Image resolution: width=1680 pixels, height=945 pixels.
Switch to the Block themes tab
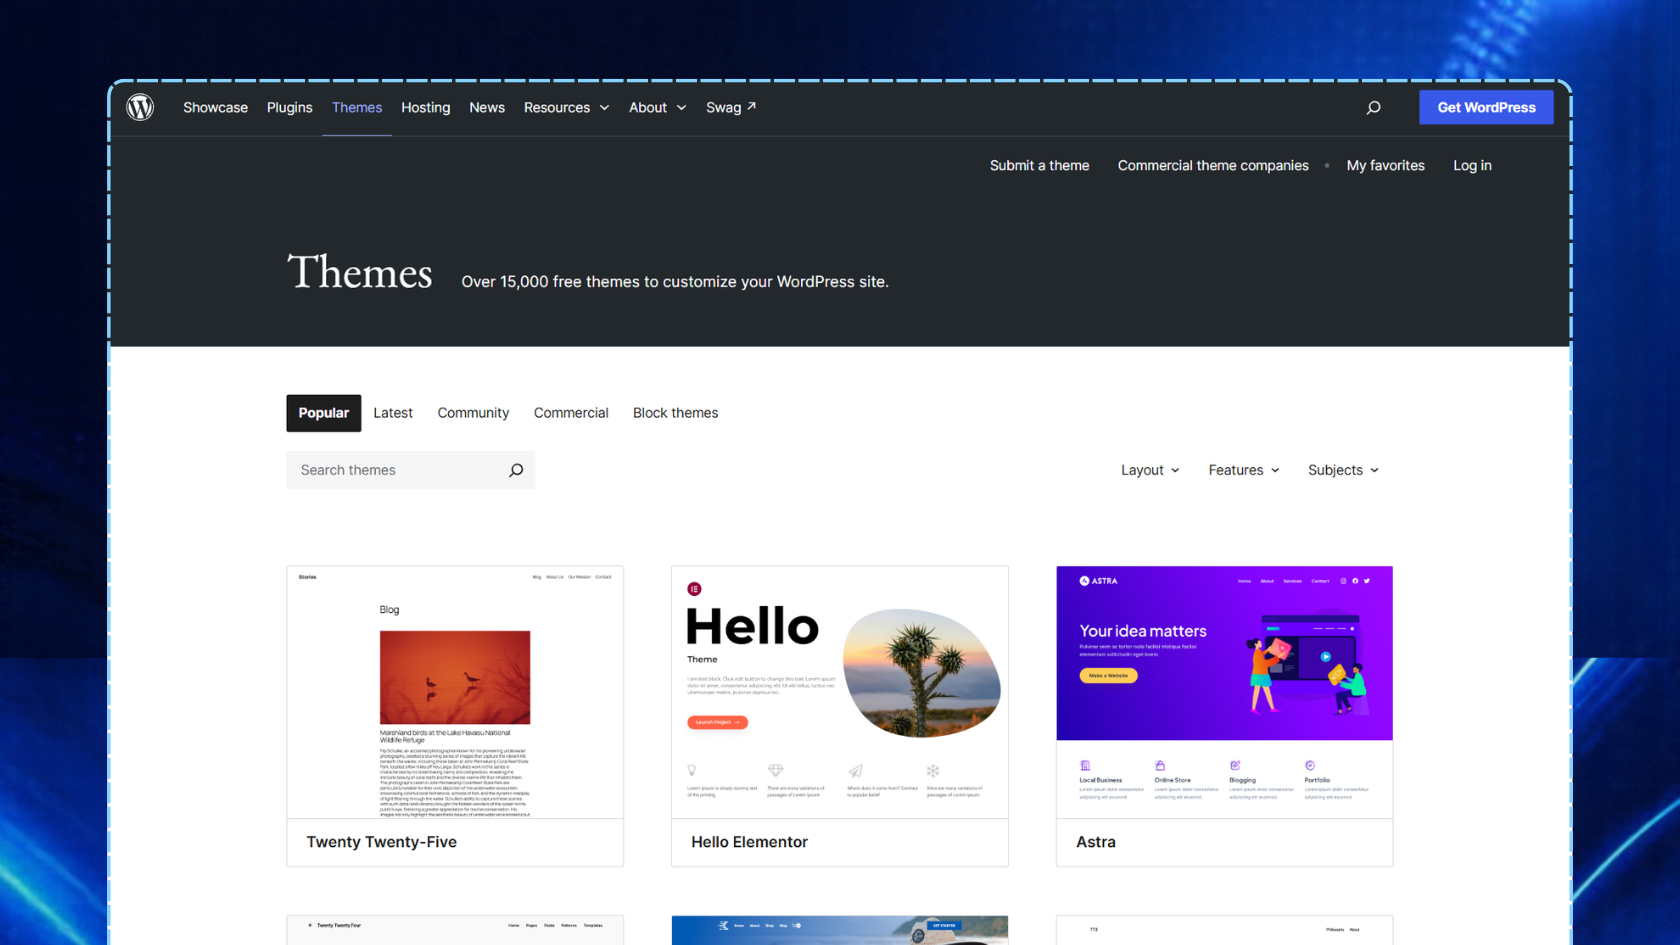(x=675, y=413)
